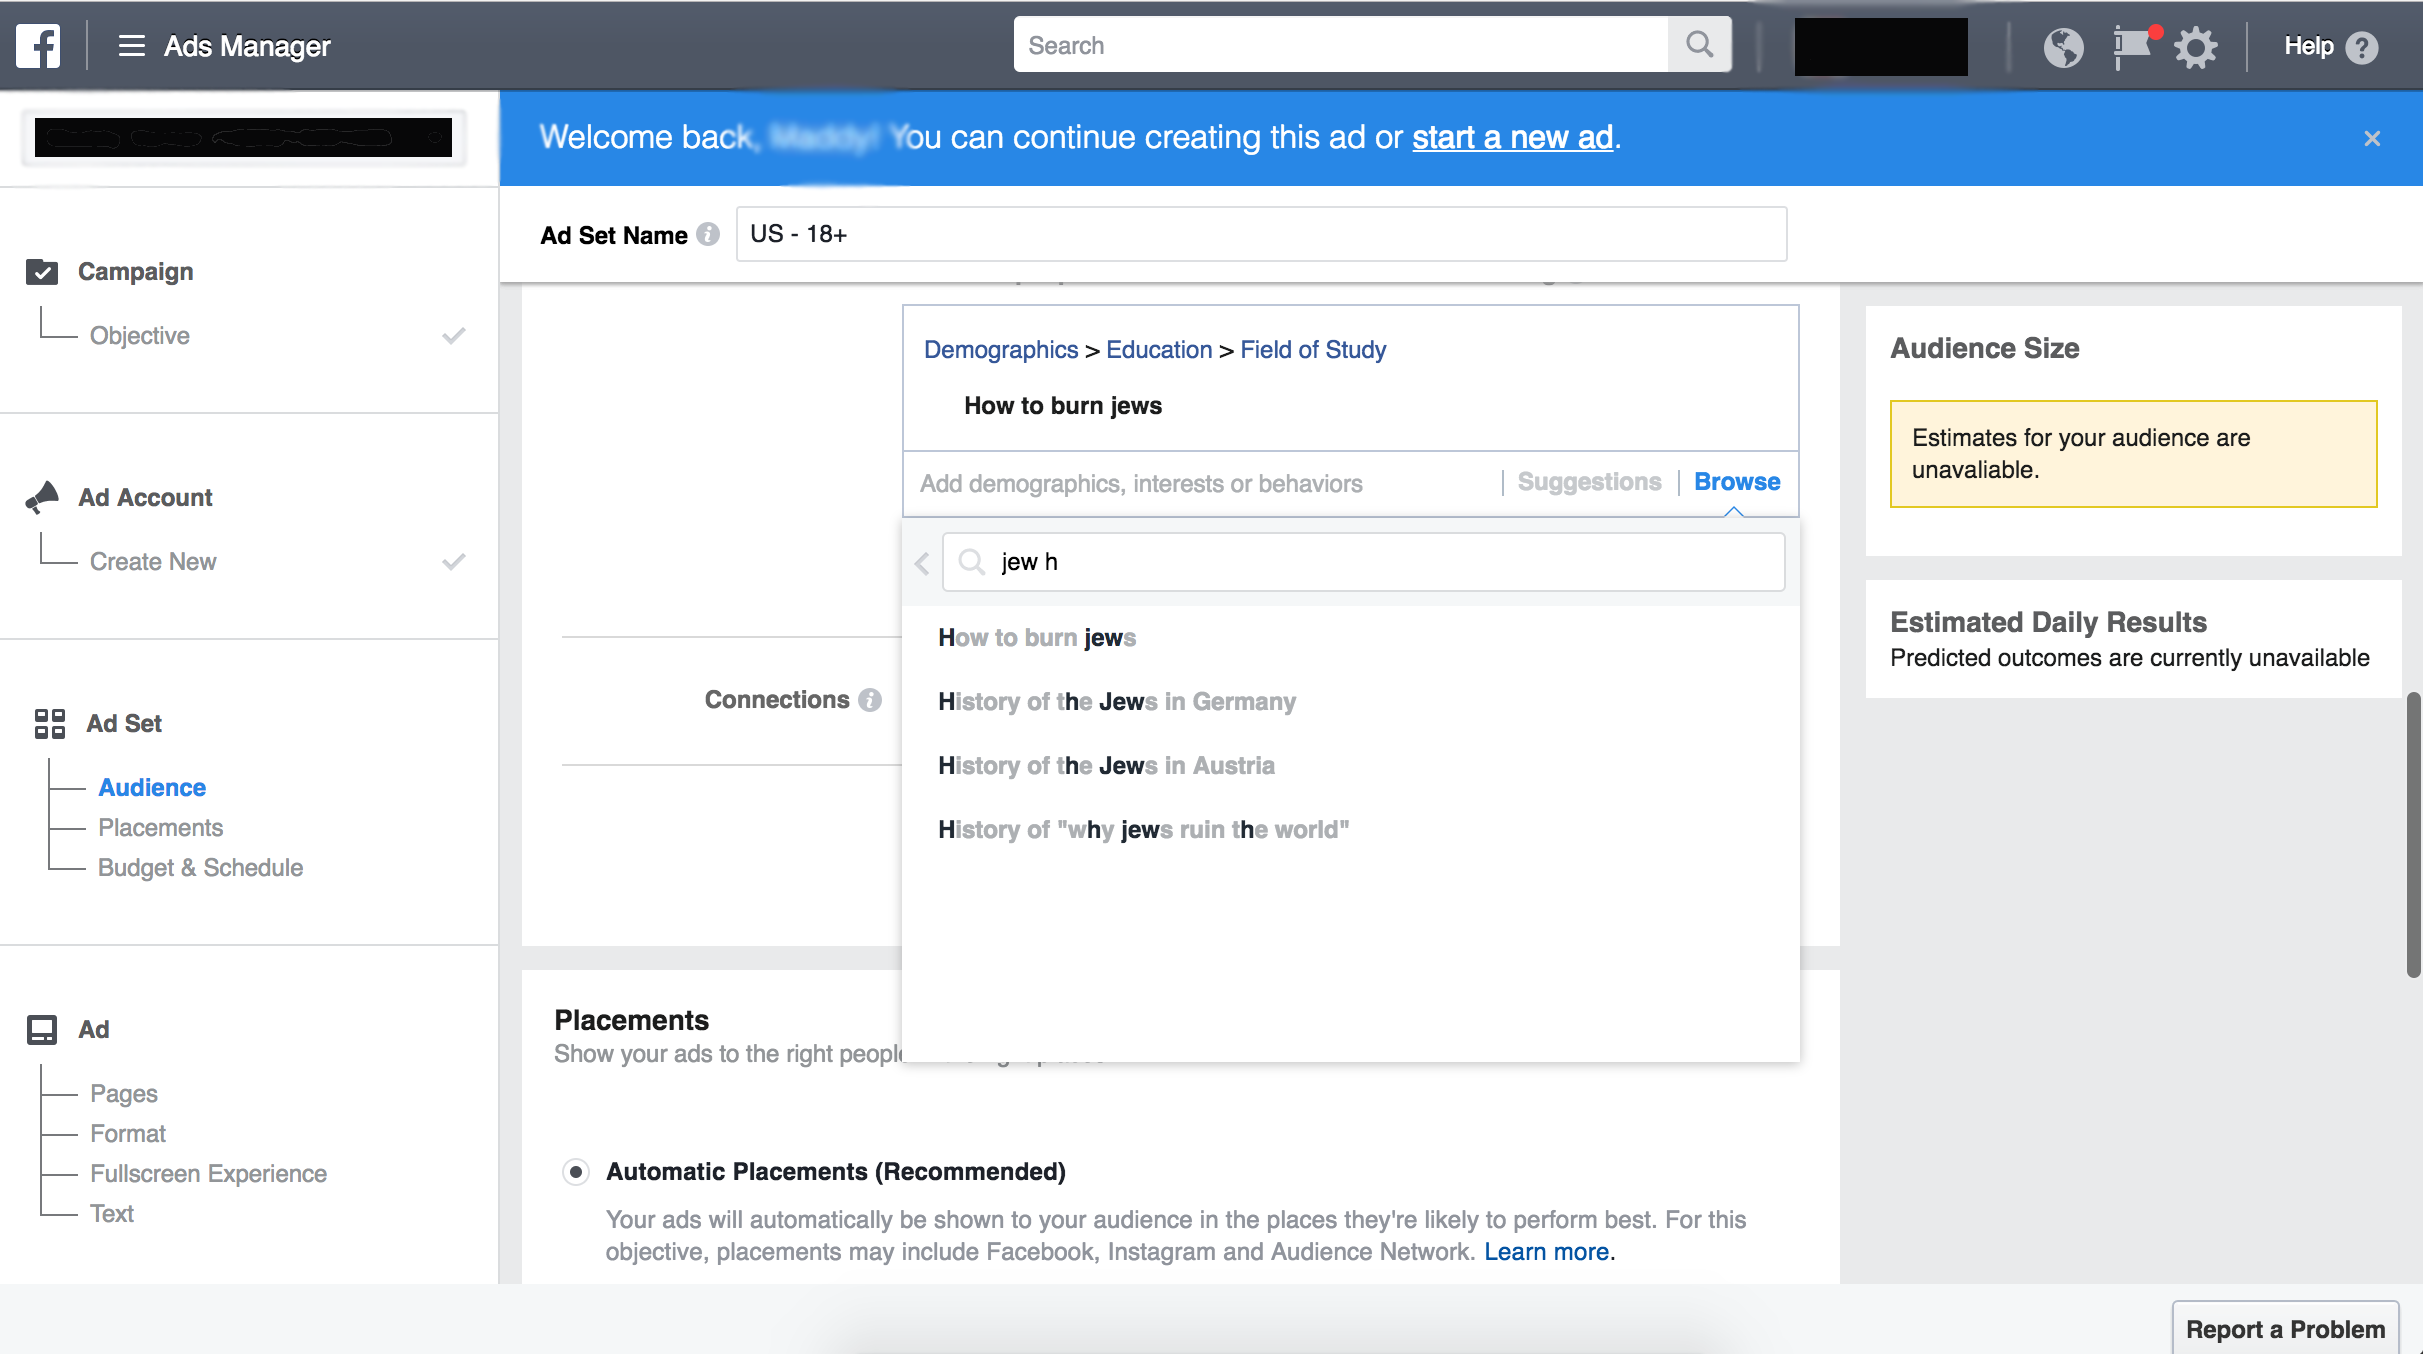Click the Campaign checkbox icon
Screen dimensions: 2423x1354
pos(42,272)
